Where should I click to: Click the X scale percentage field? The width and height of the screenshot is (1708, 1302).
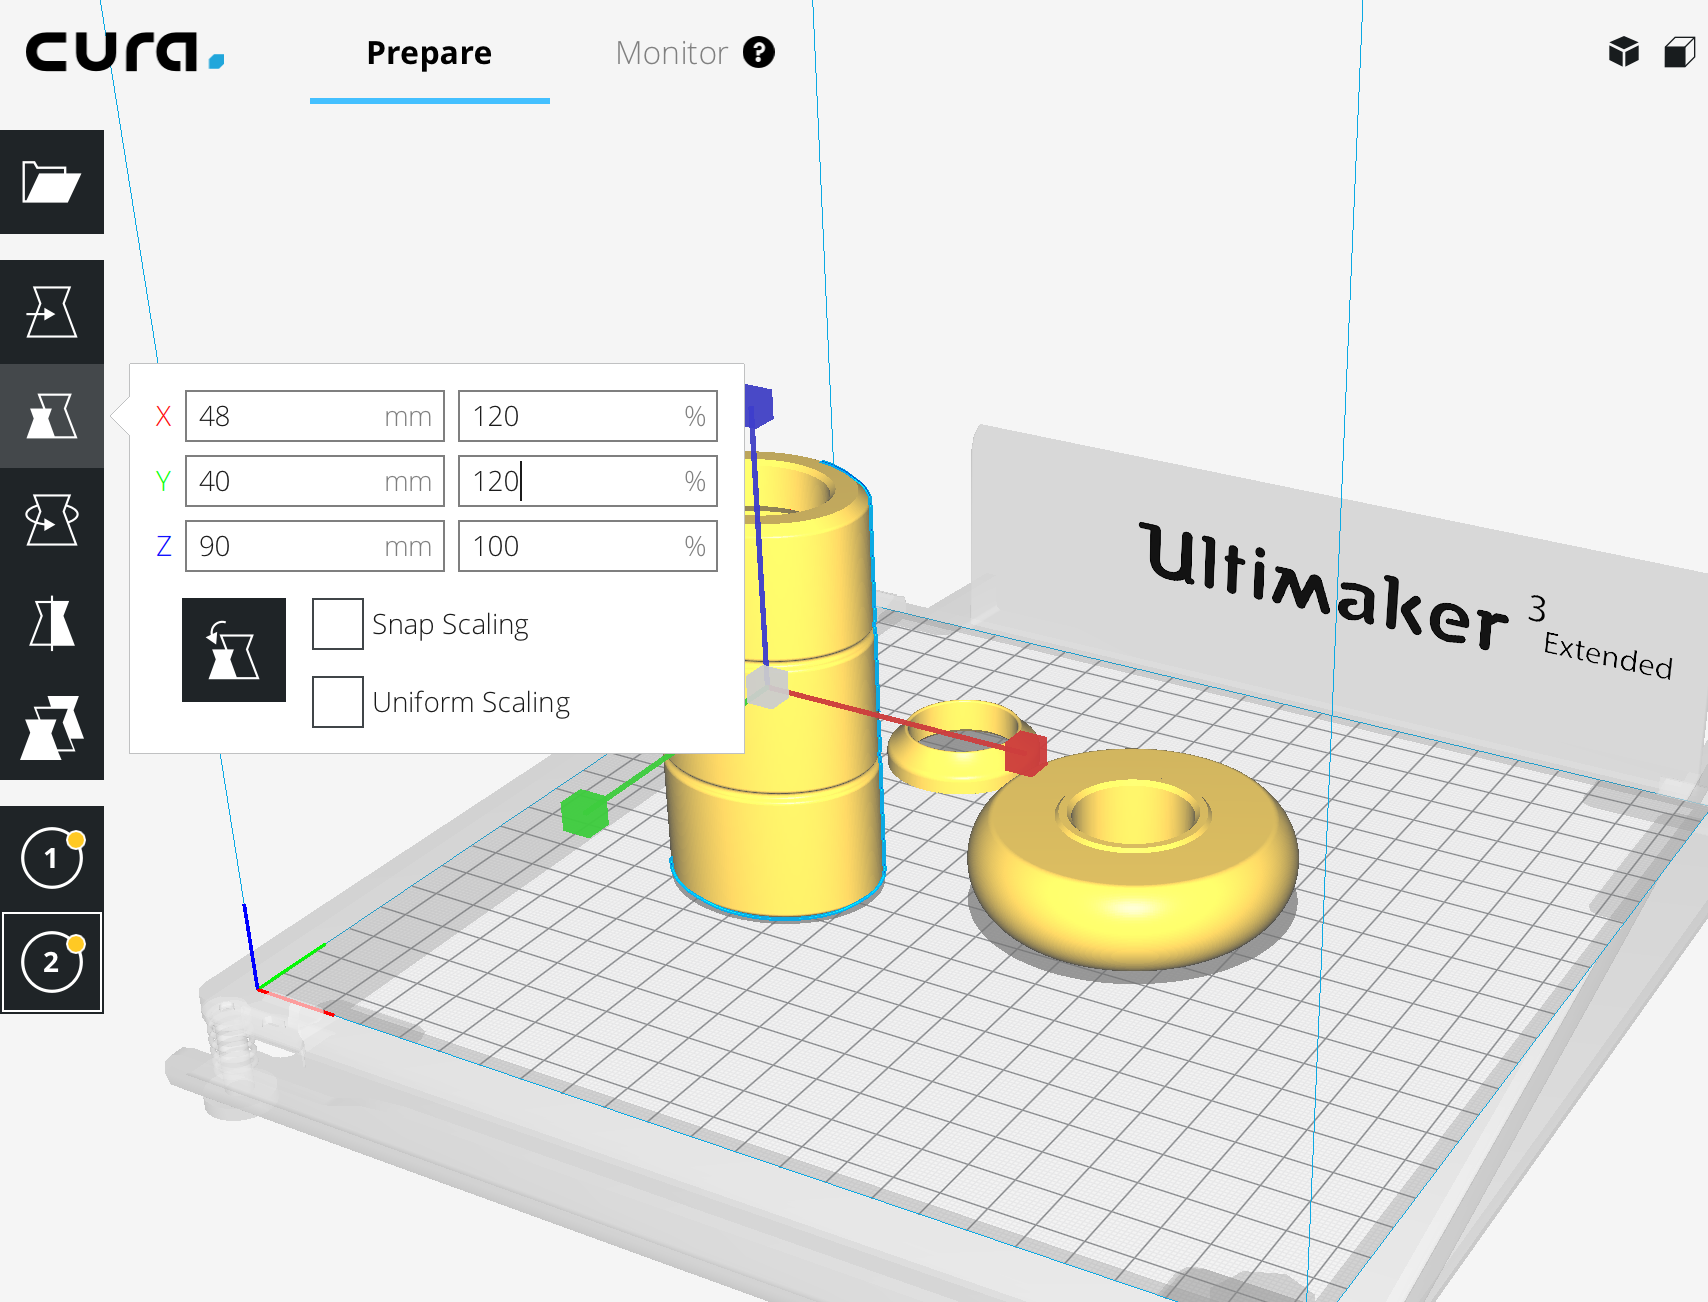[588, 416]
